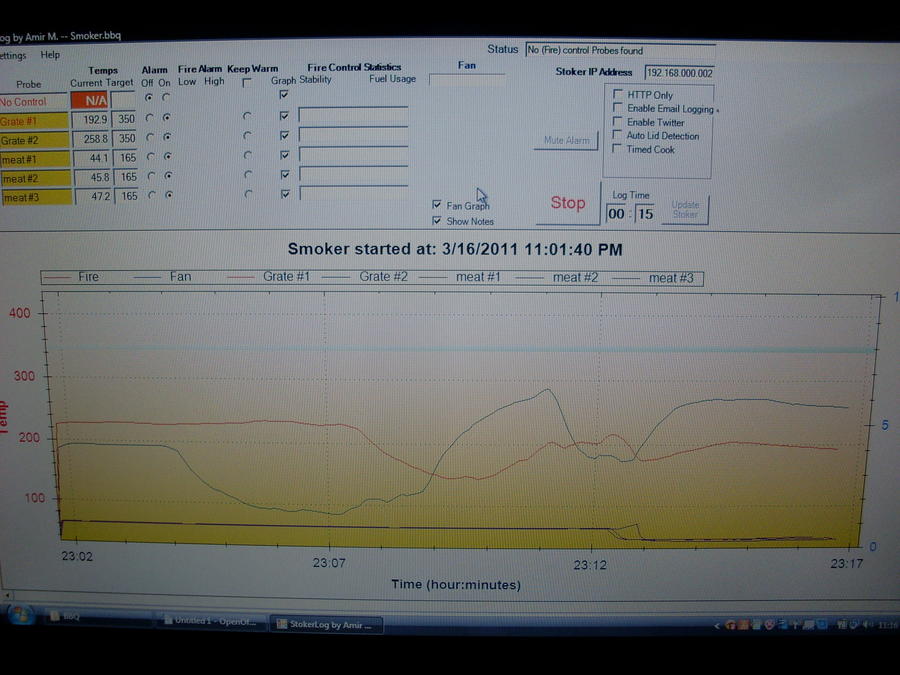Open the Settings menu
The height and width of the screenshot is (675, 900).
click(x=14, y=55)
